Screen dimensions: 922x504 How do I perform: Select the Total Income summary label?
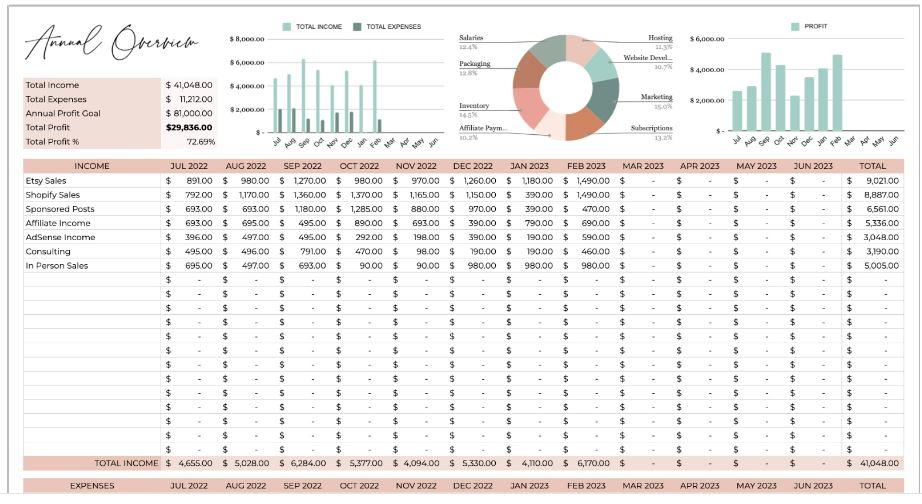[52, 85]
